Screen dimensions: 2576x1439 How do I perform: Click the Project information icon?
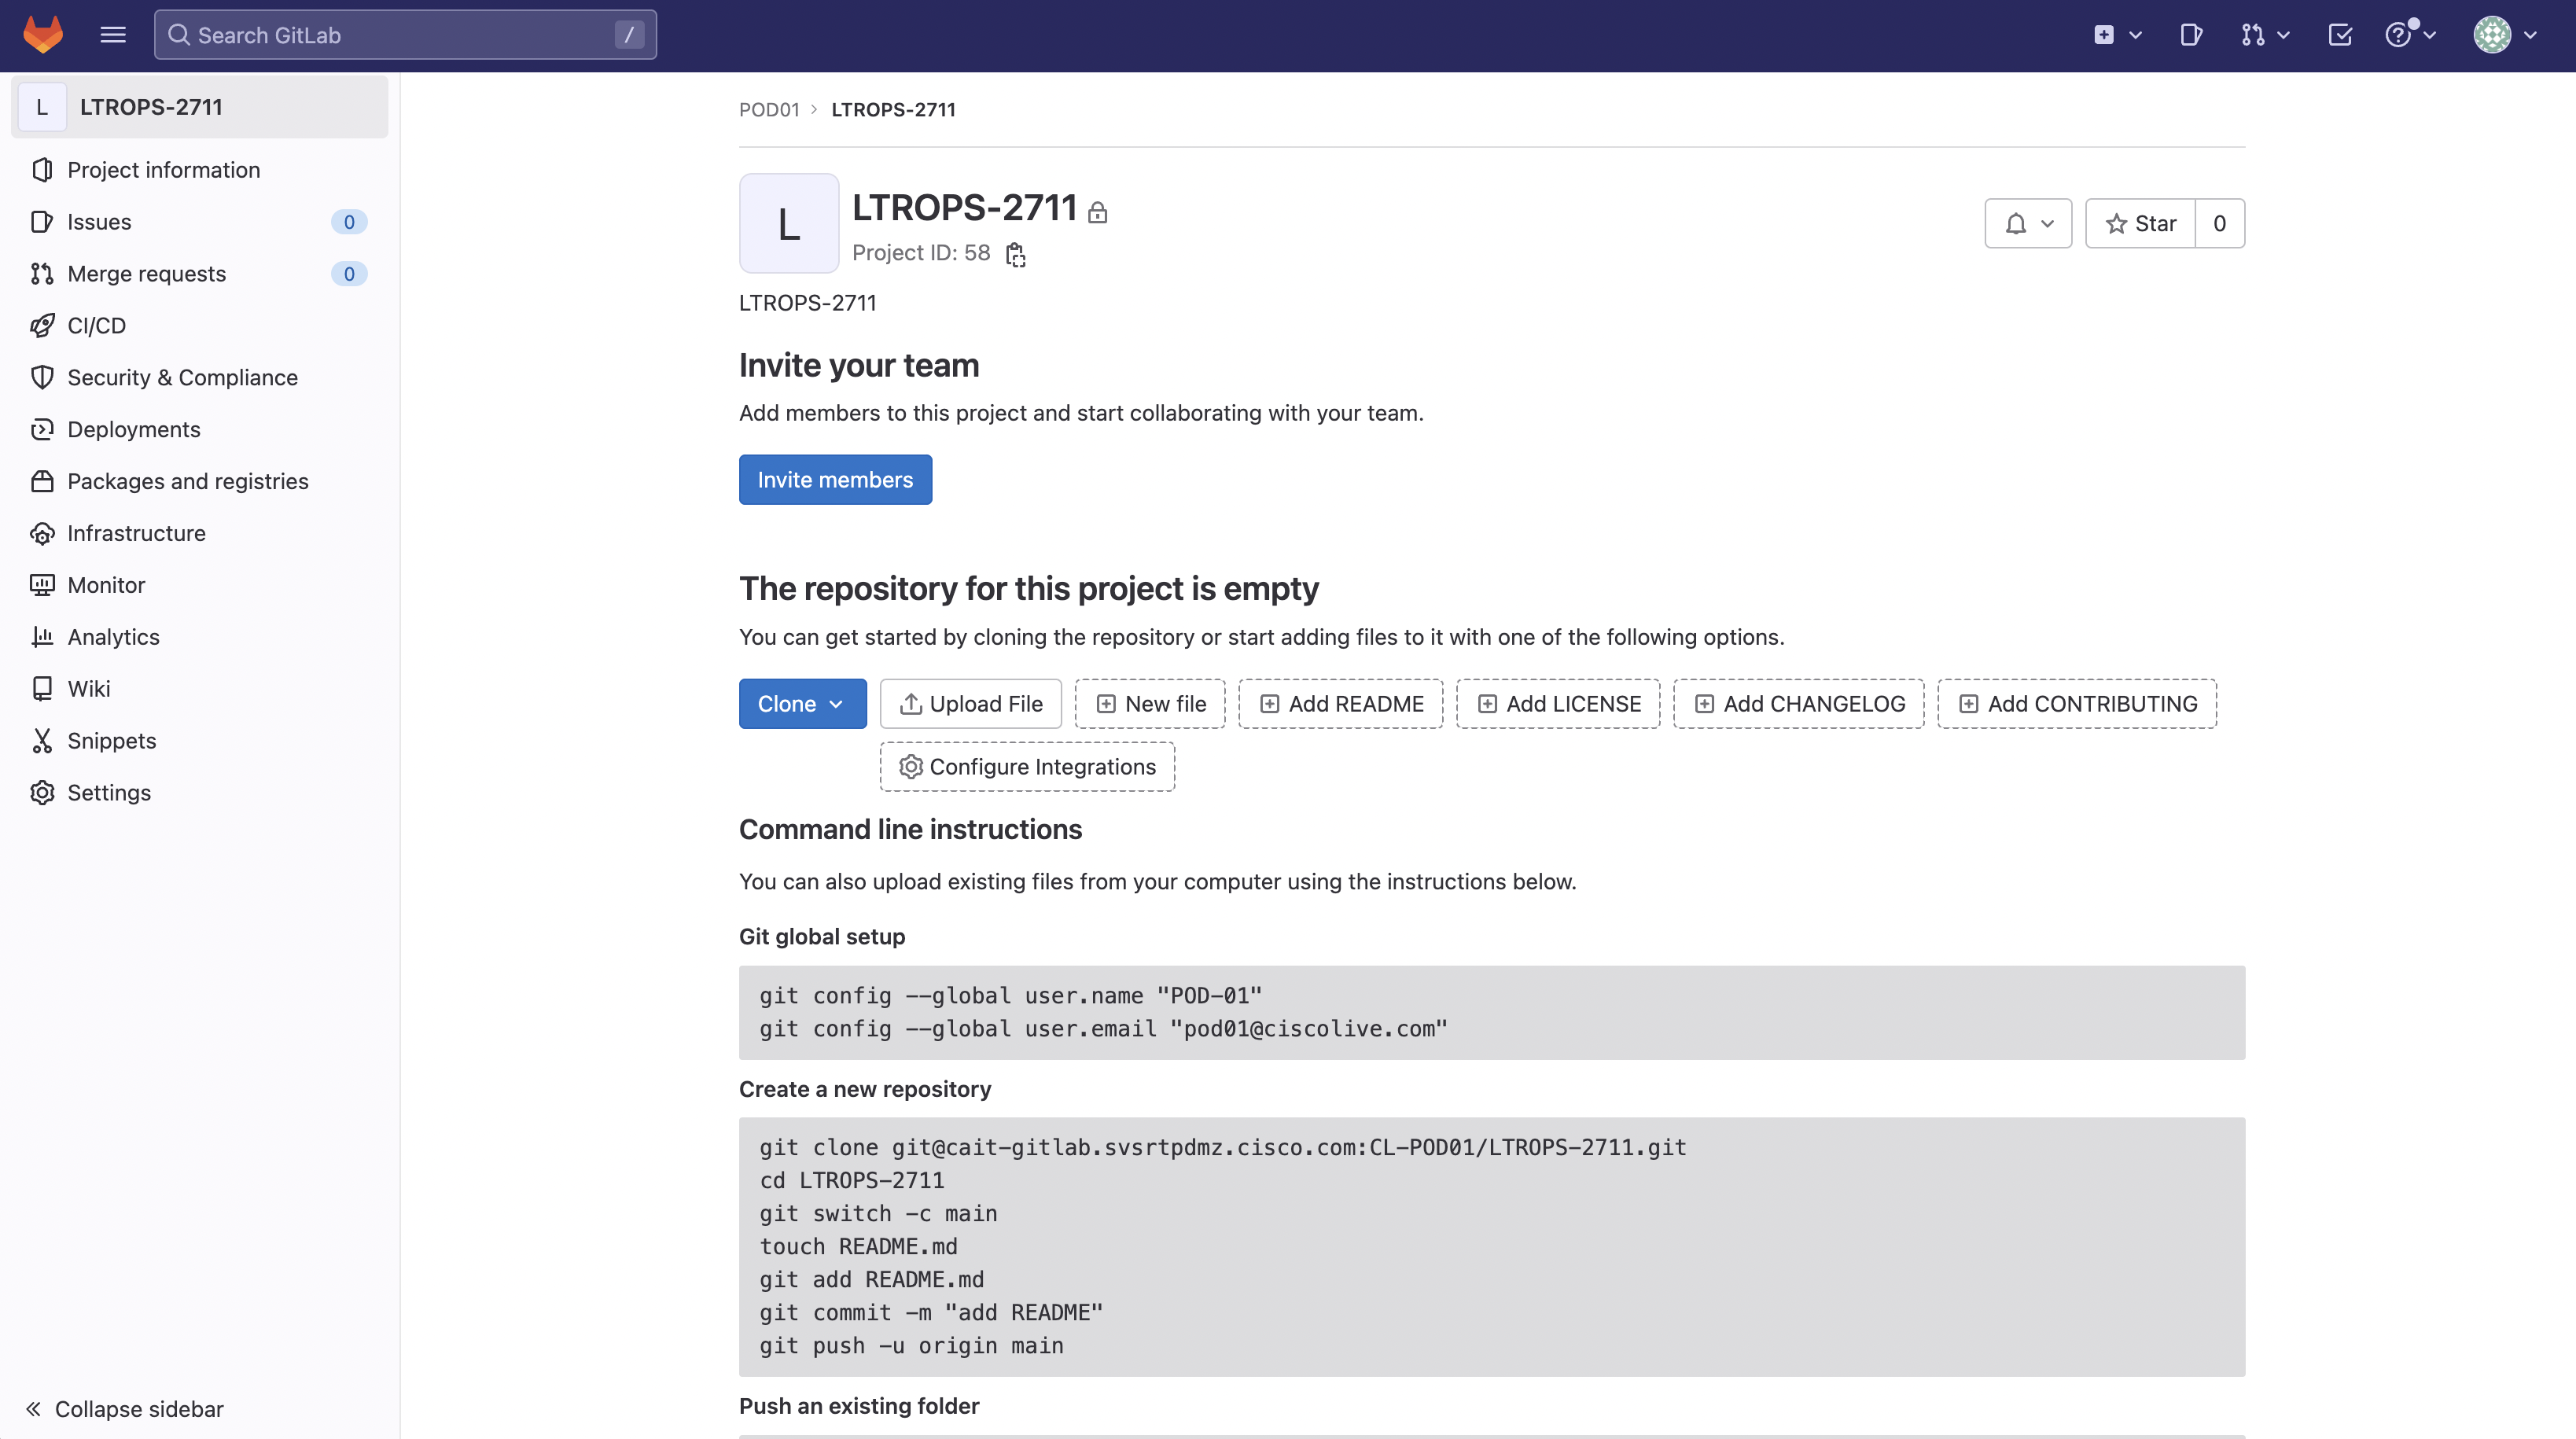tap(42, 170)
